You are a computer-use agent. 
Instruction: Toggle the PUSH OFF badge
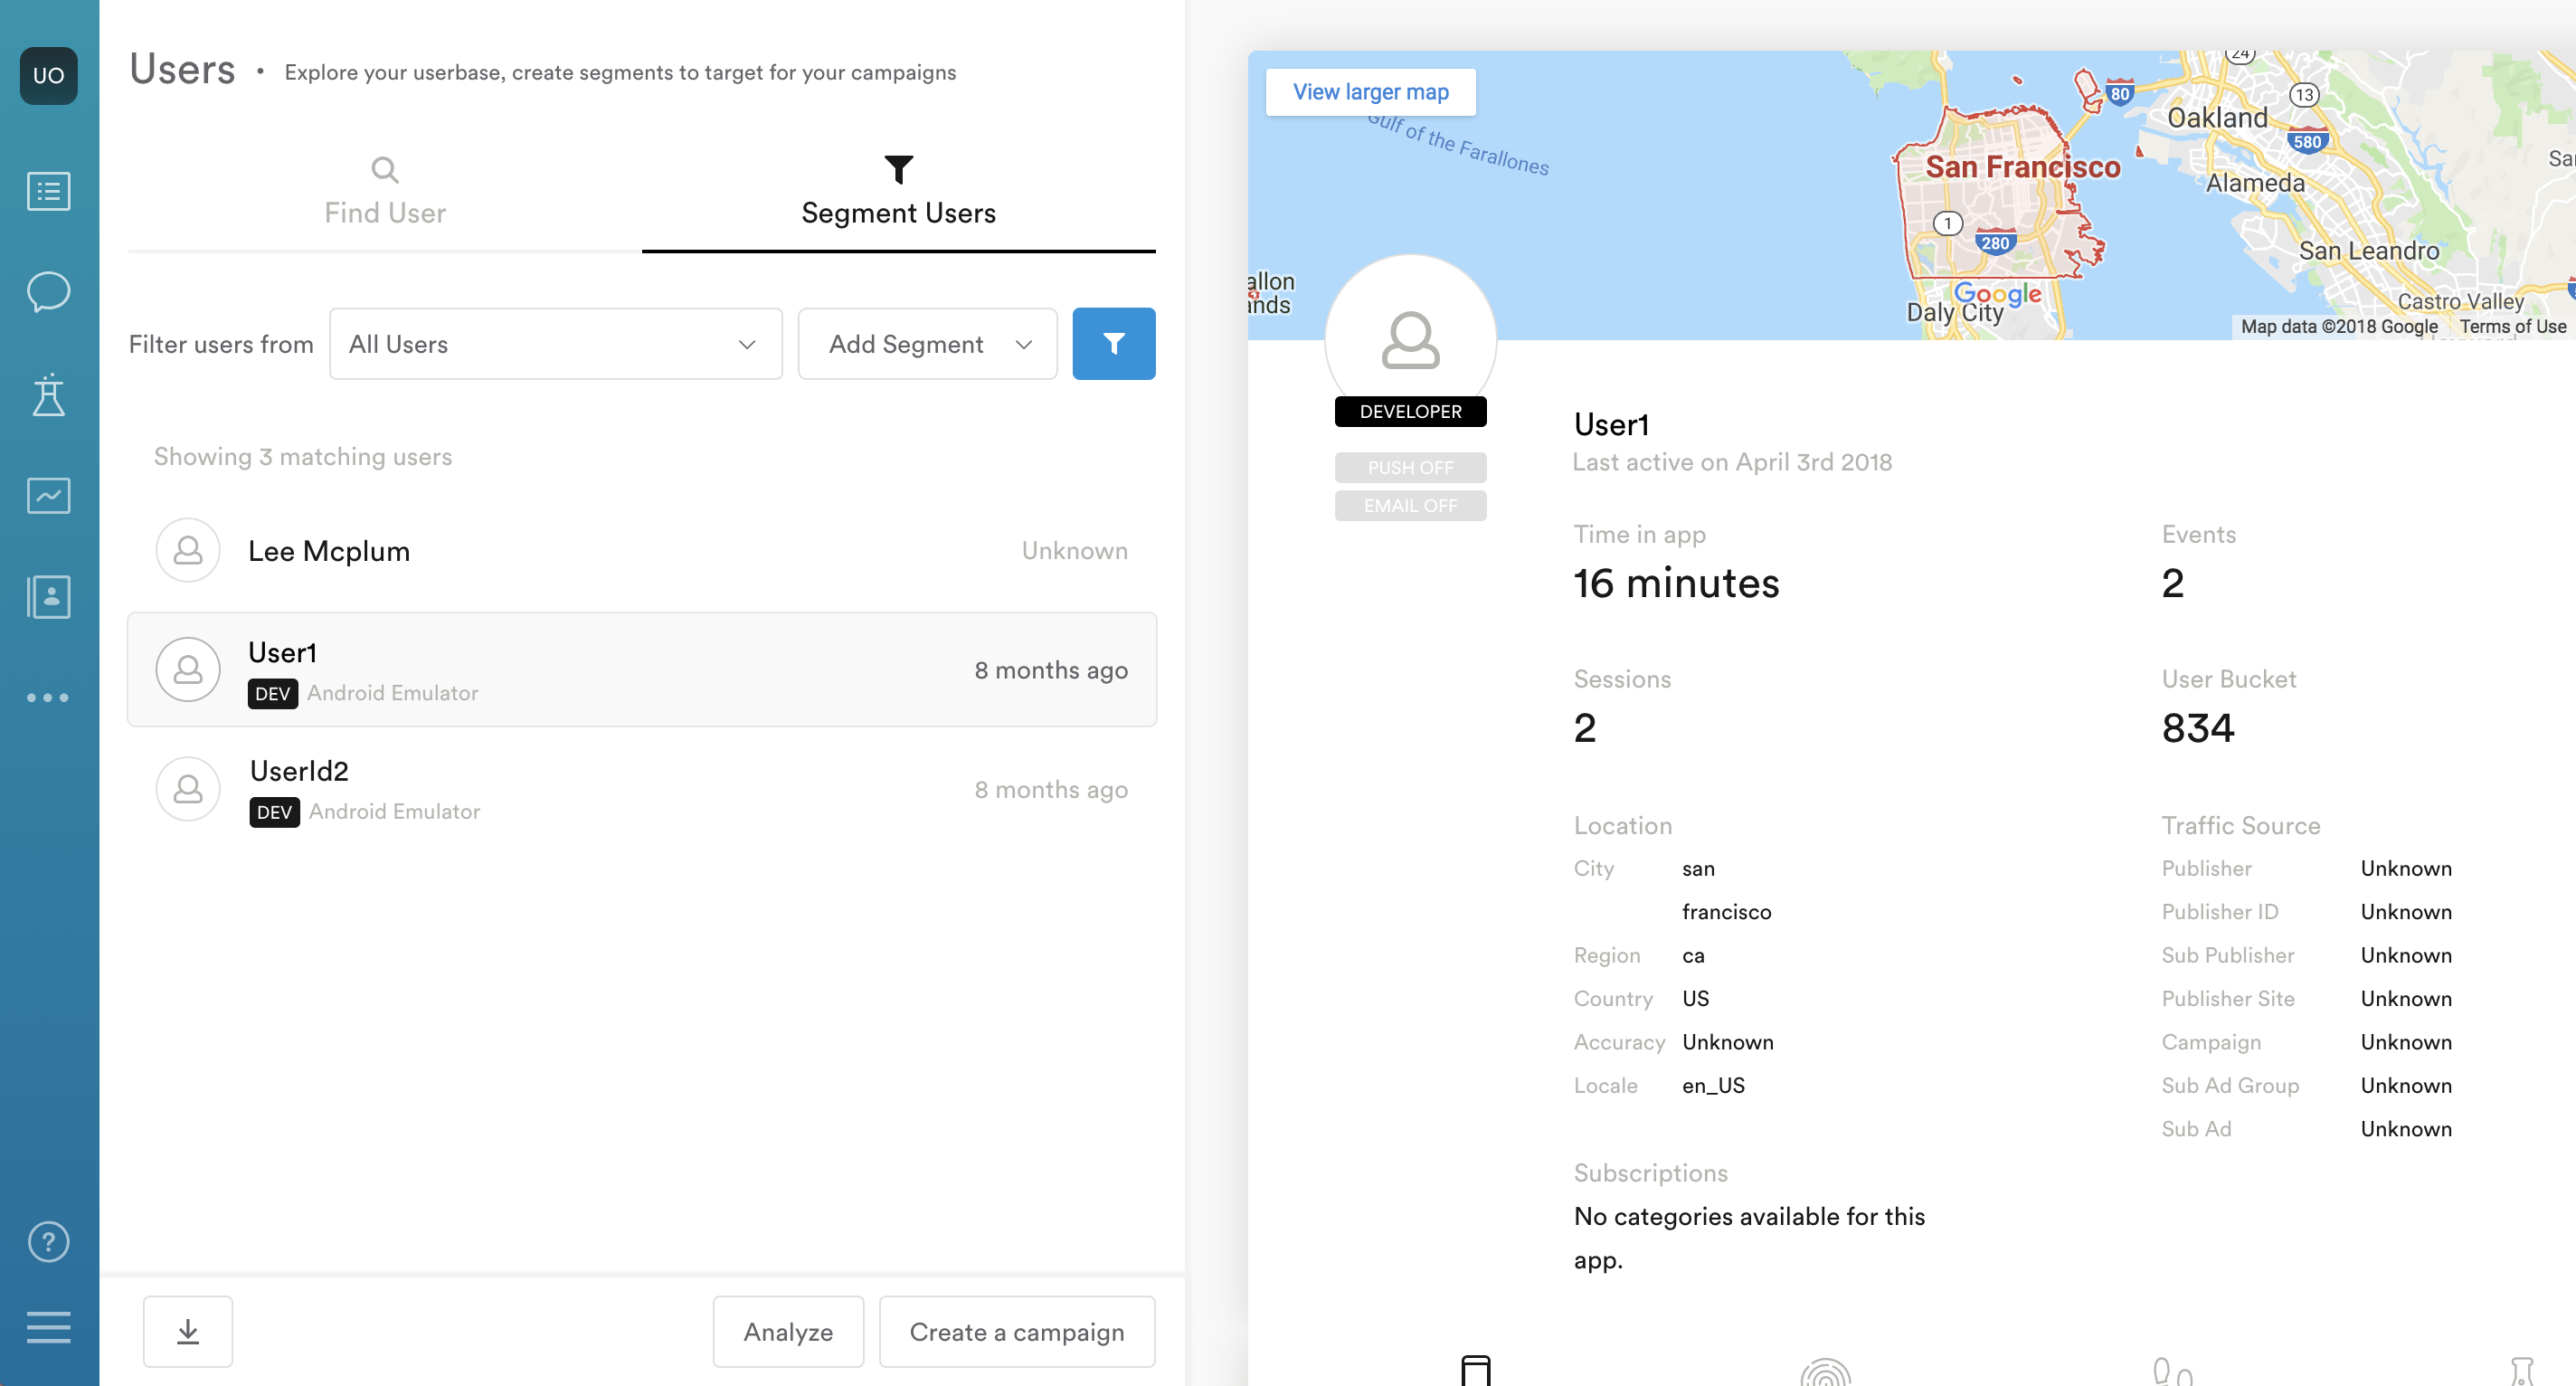tap(1410, 467)
